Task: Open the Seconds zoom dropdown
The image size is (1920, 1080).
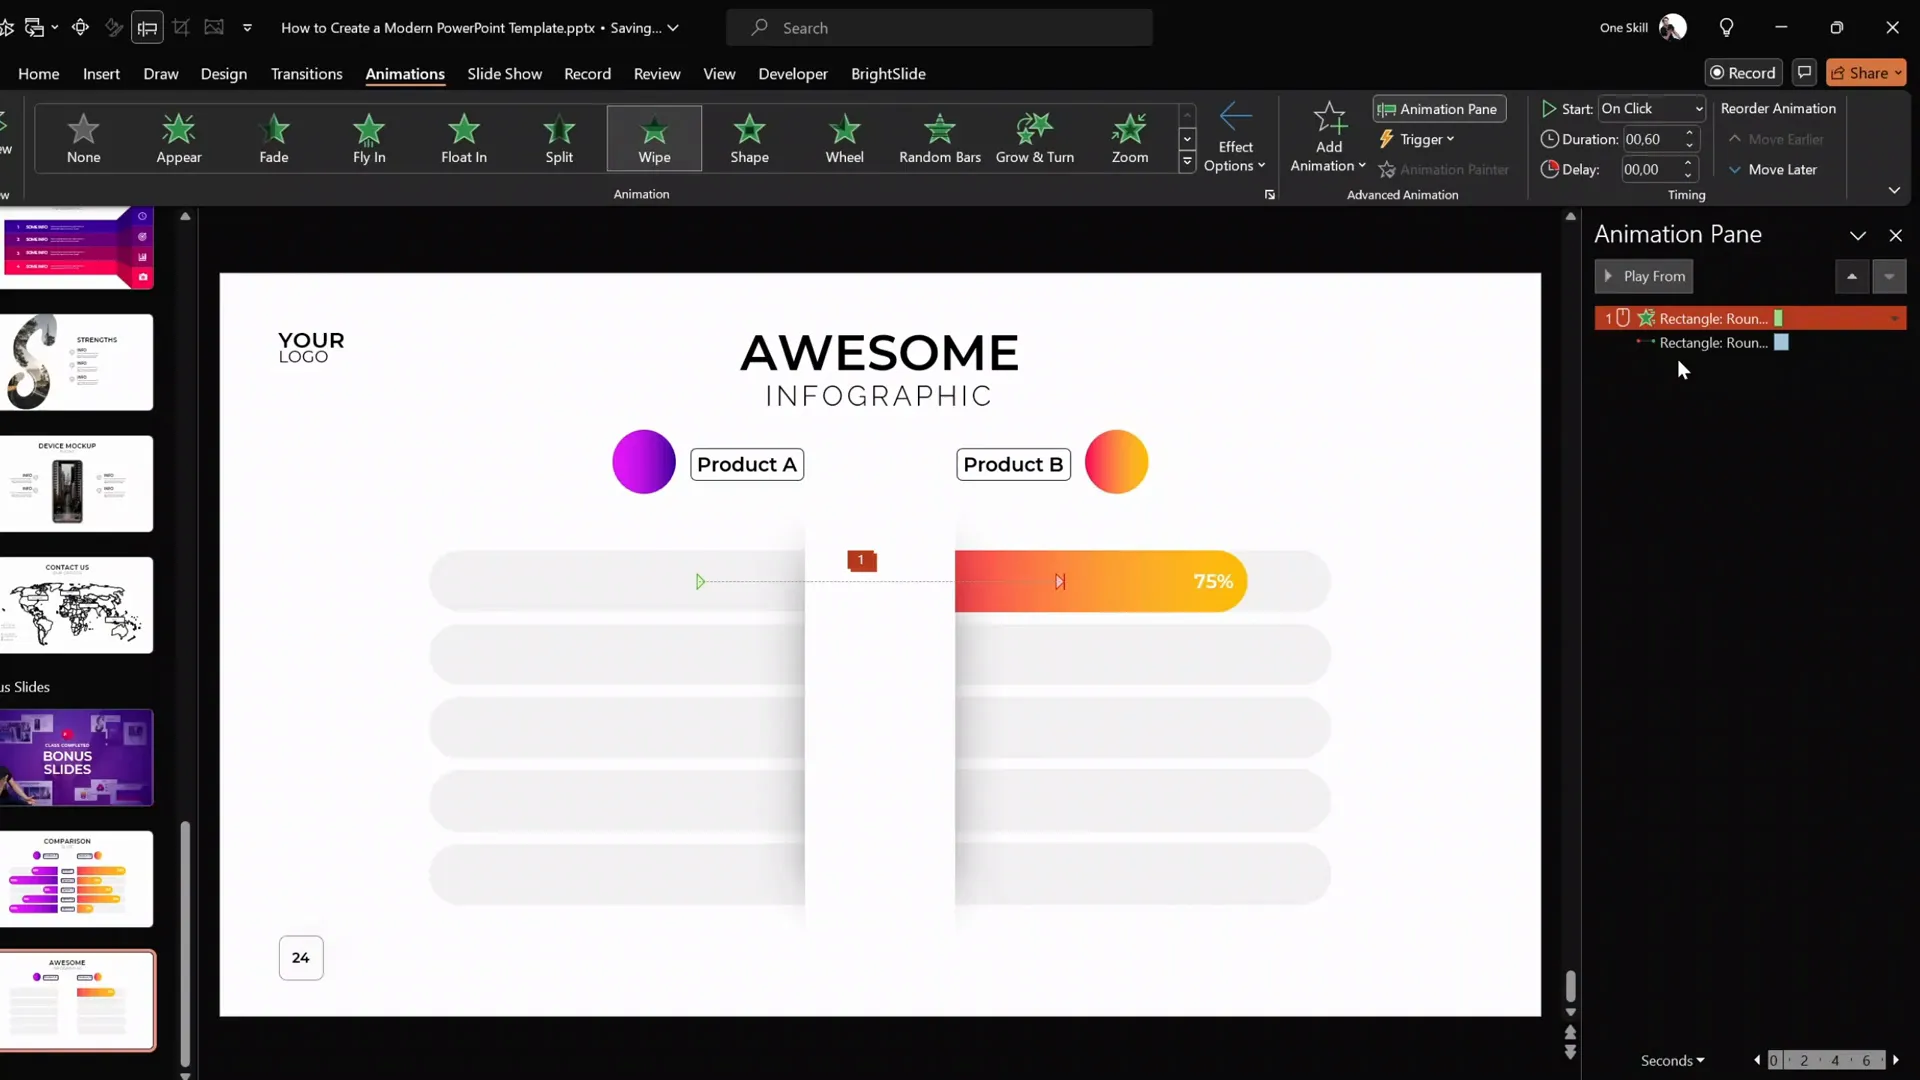Action: pyautogui.click(x=1672, y=1061)
